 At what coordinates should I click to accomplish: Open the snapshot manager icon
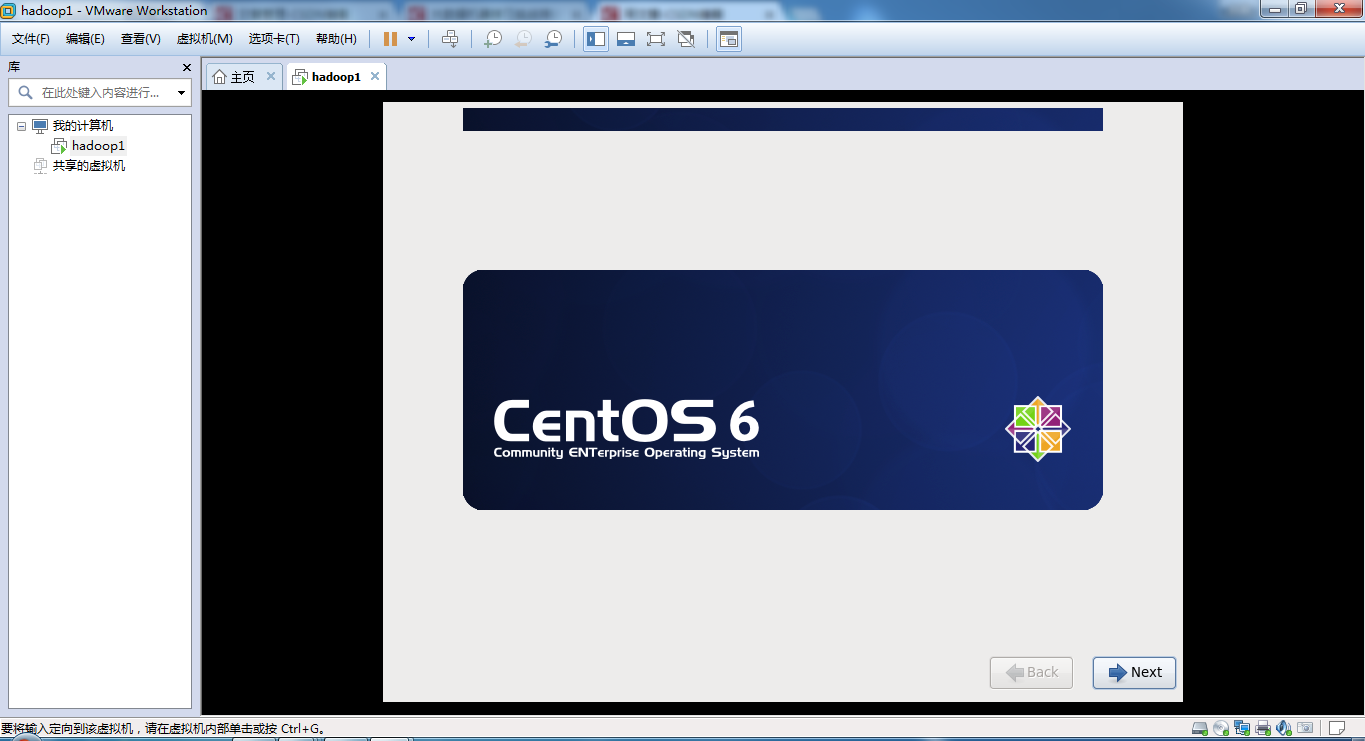click(x=553, y=39)
